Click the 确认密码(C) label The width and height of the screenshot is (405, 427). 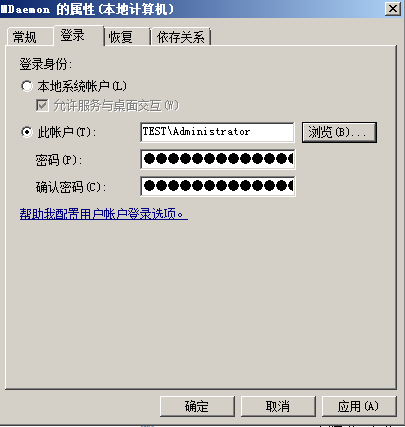pos(71,187)
